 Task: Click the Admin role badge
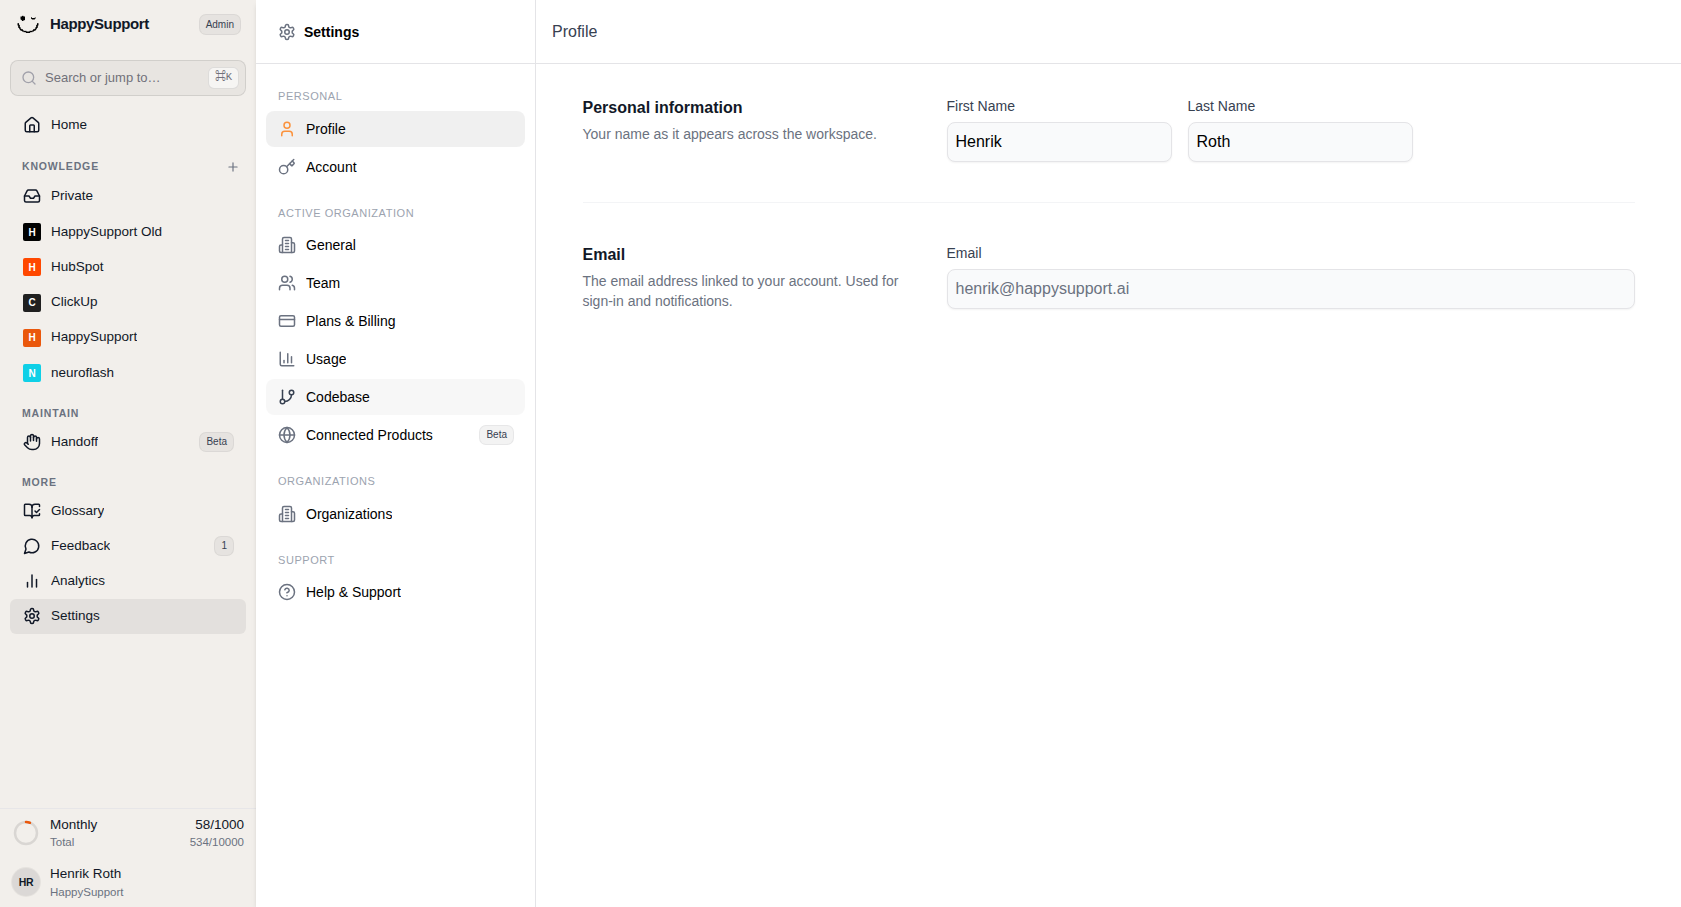(x=220, y=25)
